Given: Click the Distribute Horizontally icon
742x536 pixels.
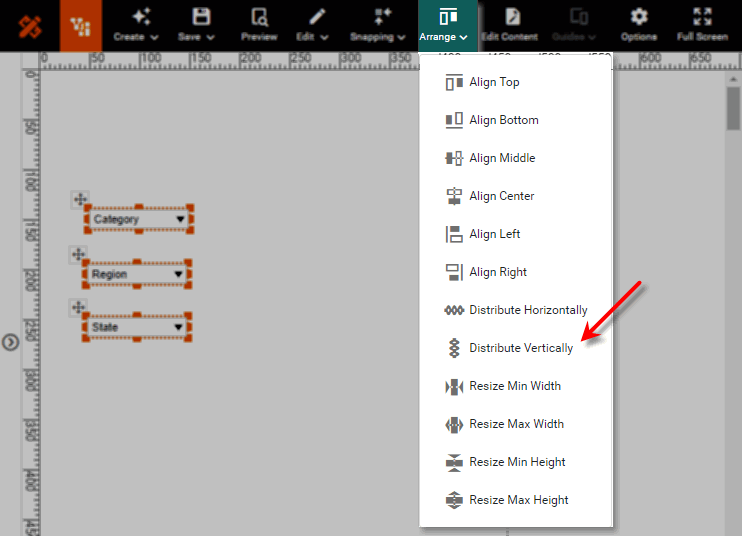Looking at the screenshot, I should (x=454, y=310).
